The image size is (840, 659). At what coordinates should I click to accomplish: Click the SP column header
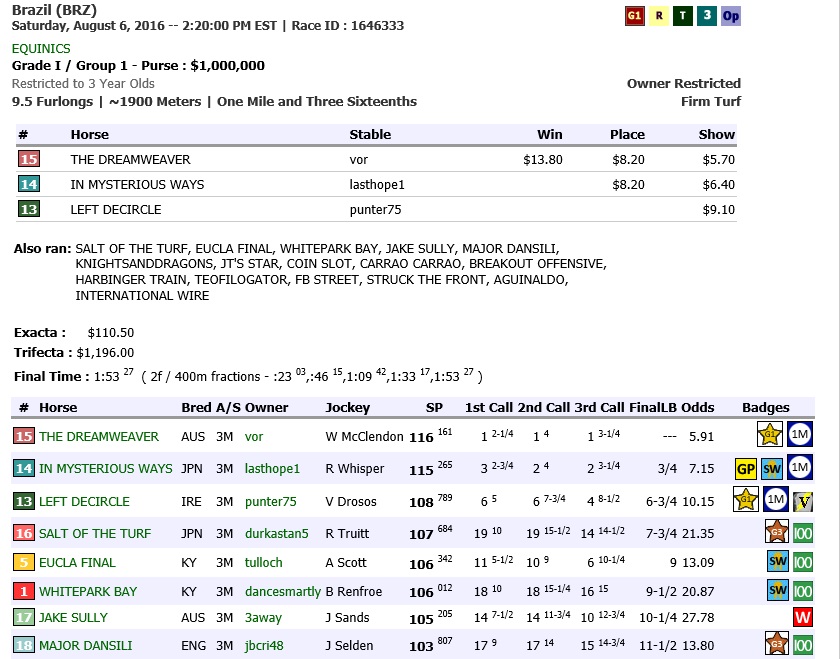tap(434, 408)
